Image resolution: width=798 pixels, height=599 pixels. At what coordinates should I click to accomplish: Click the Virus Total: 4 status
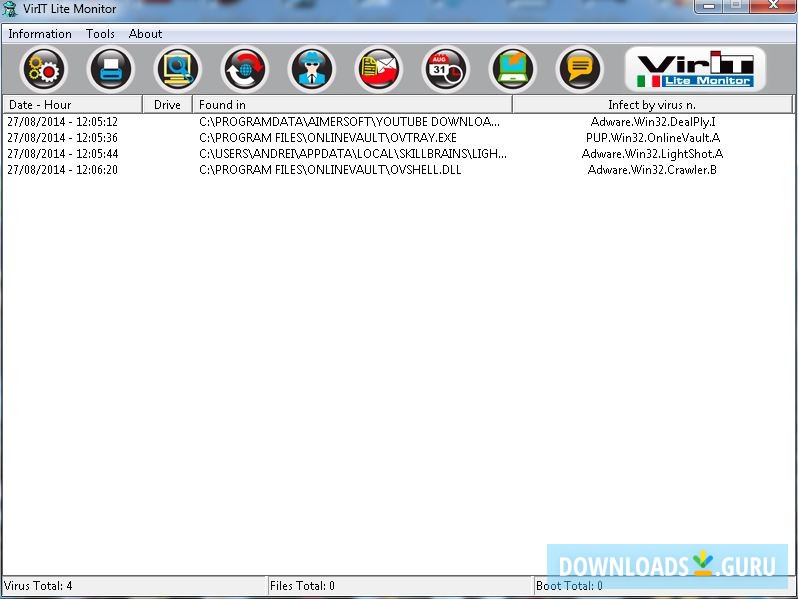(x=38, y=586)
